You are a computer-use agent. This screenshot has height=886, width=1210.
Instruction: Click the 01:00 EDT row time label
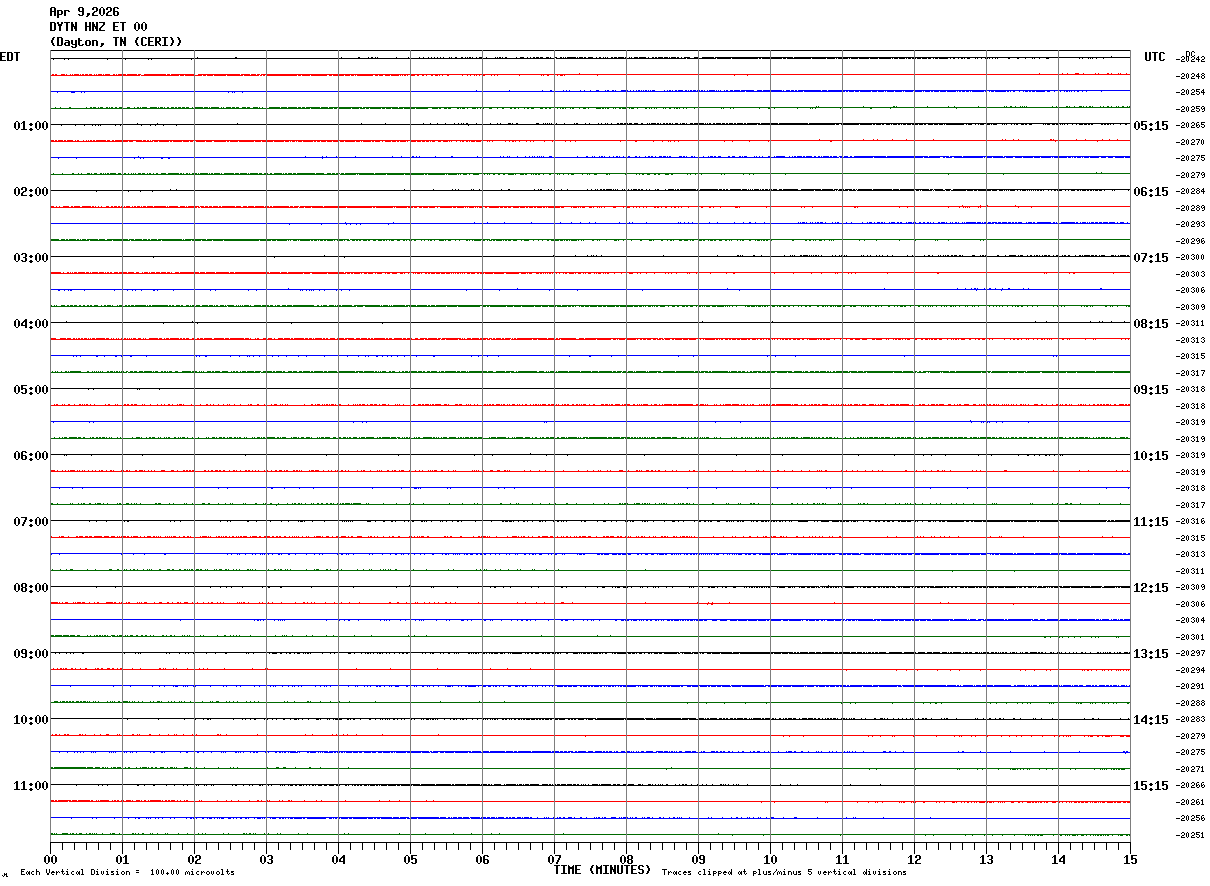coord(30,126)
